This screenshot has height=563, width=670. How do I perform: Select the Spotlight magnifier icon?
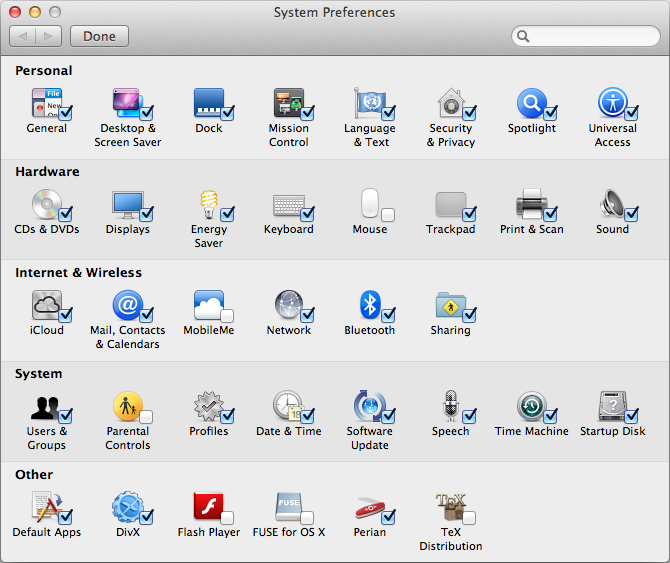tap(532, 103)
